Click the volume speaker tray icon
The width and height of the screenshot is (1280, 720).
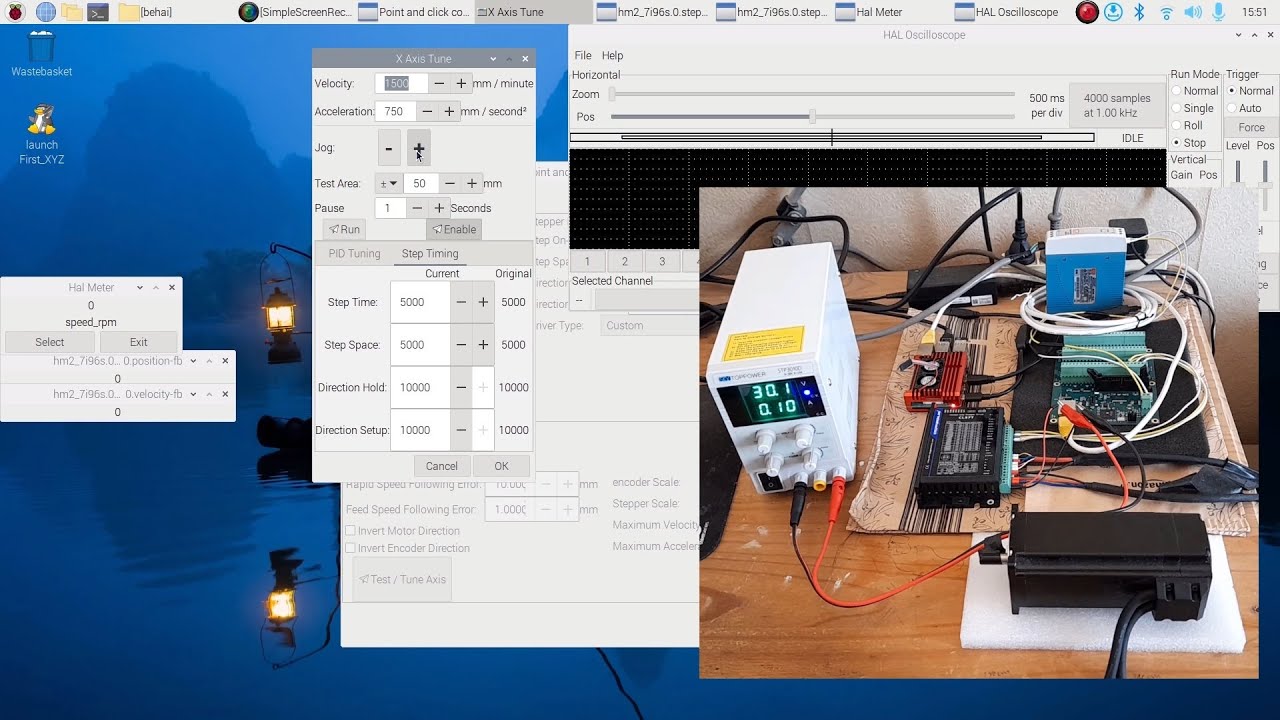click(1192, 12)
